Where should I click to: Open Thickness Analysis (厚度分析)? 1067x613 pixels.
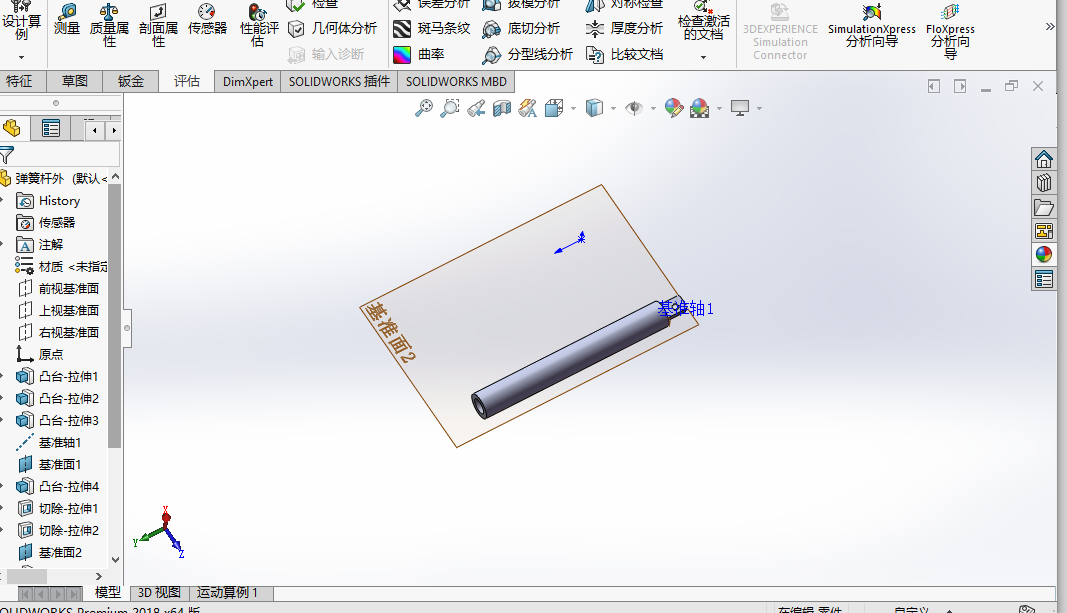coord(624,29)
